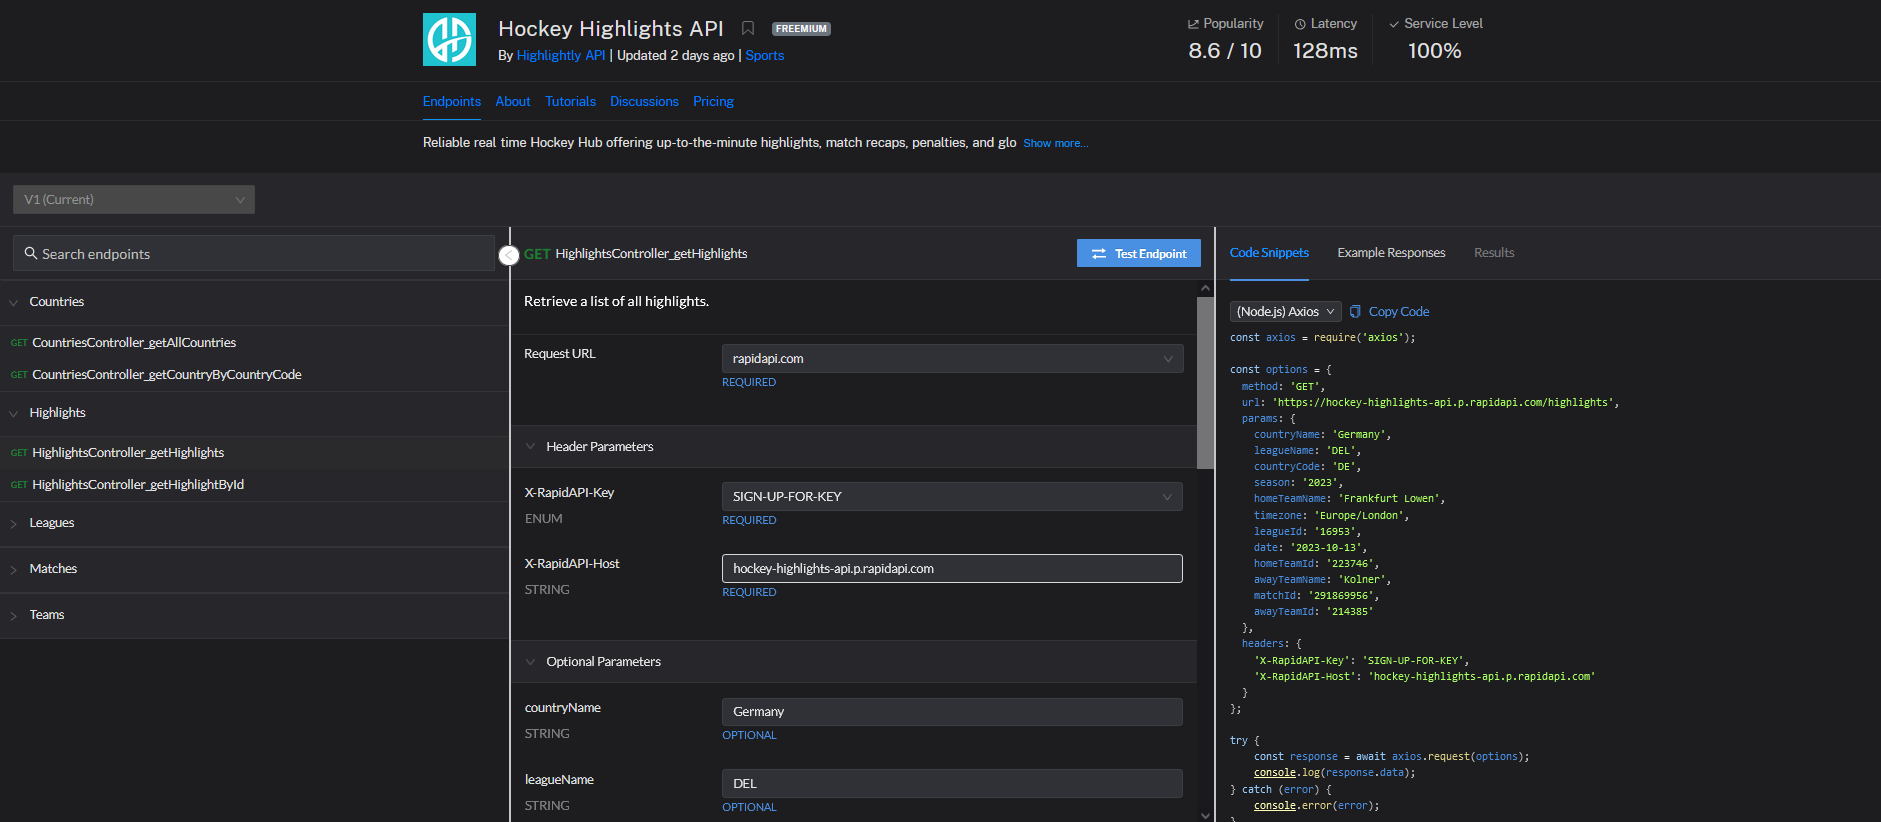Click the Popularity chart icon

(x=1193, y=23)
